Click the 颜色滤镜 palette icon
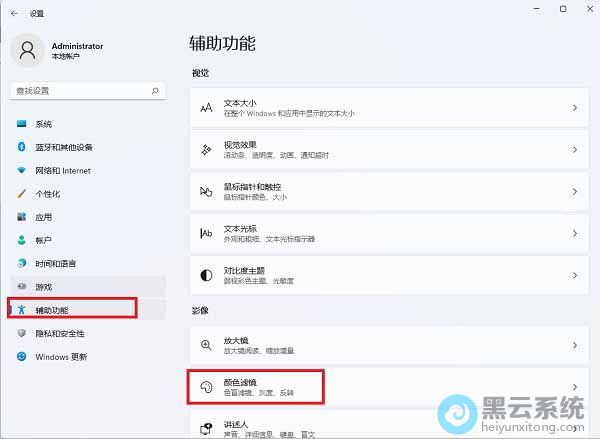 [206, 386]
